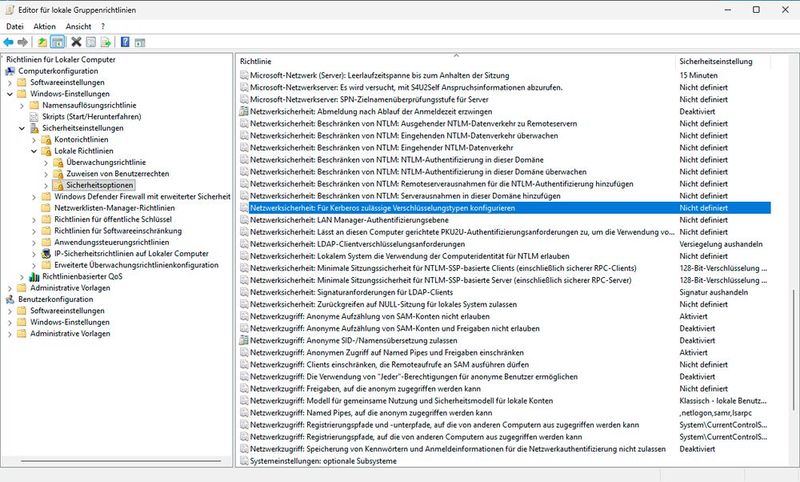
Task: Click the Benutzerkonfiguration user icon
Action: (10, 299)
